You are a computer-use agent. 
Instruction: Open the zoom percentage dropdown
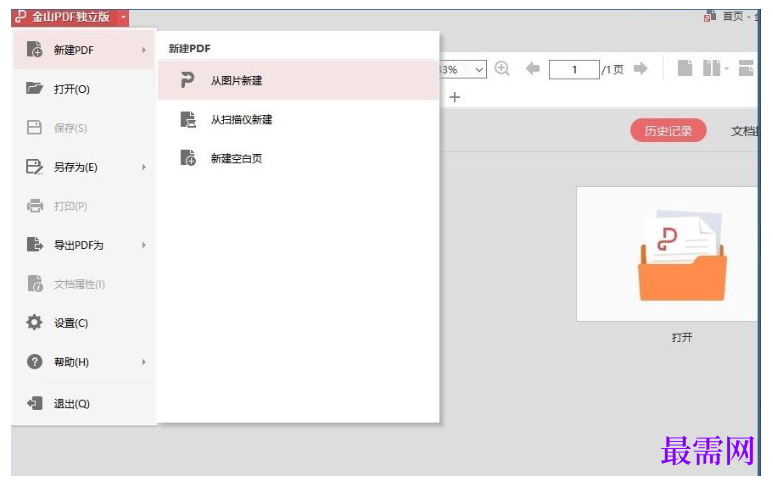click(479, 69)
